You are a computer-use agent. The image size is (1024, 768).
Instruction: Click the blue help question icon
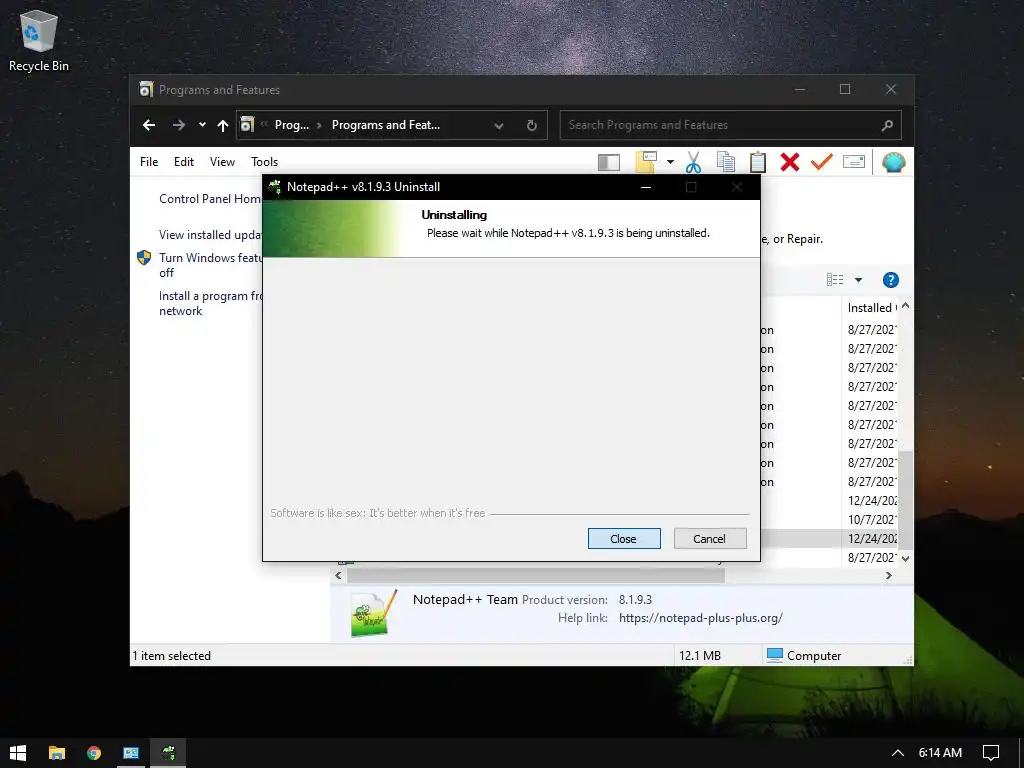[x=890, y=280]
